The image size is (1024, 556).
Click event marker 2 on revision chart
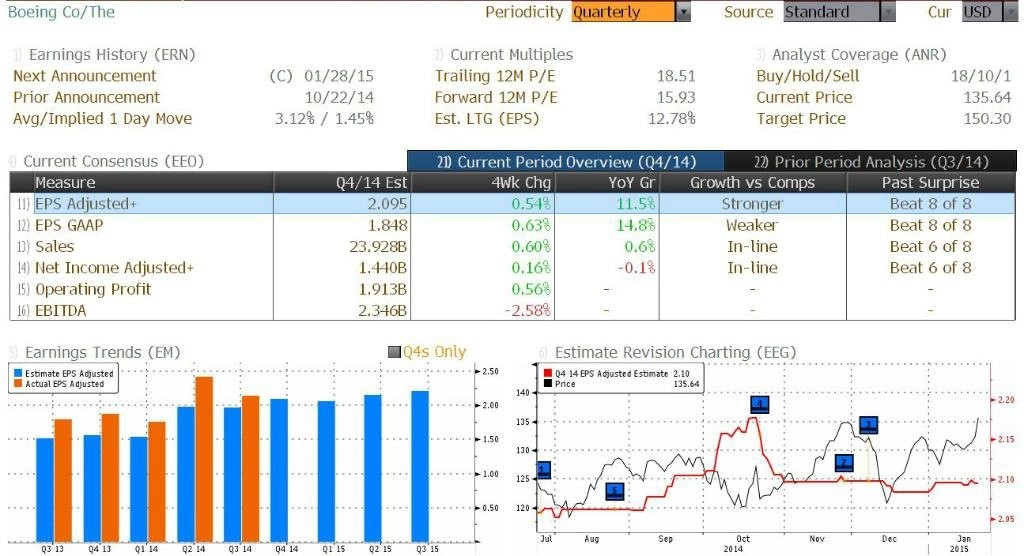[844, 463]
